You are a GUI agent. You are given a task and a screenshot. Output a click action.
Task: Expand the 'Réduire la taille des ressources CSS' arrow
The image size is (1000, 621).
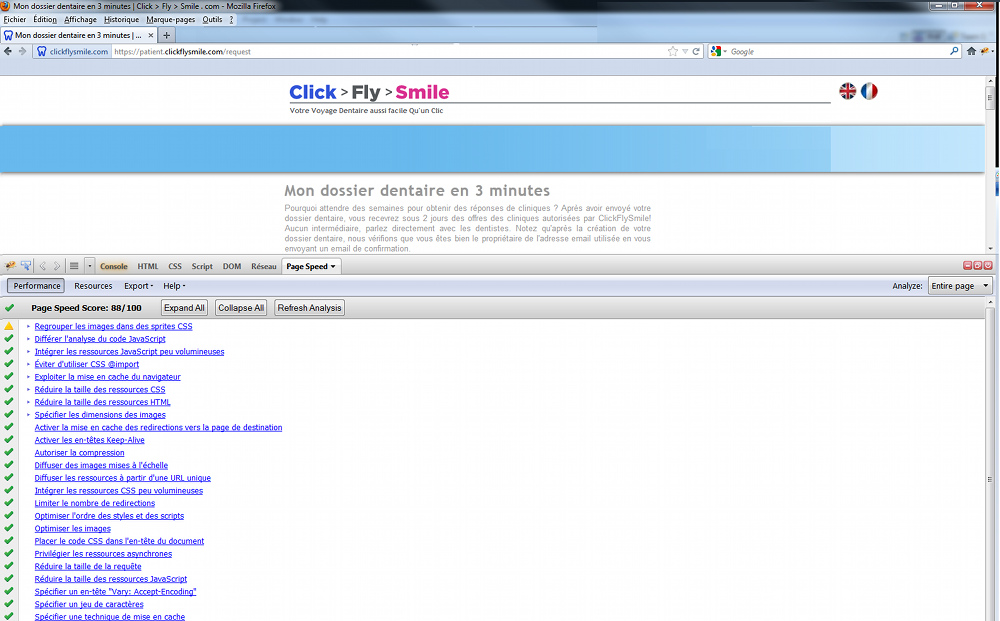(x=28, y=390)
